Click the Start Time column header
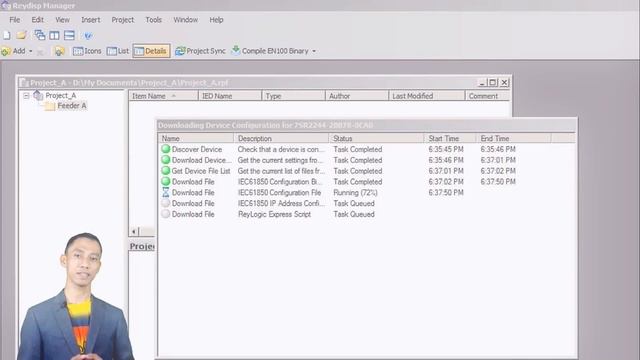 pyautogui.click(x=450, y=138)
